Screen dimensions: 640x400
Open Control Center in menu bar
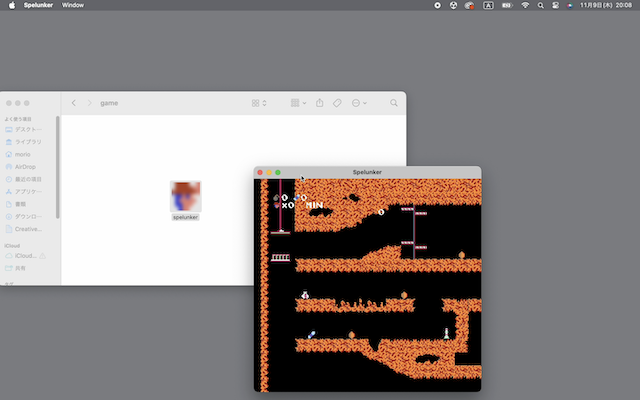click(555, 5)
